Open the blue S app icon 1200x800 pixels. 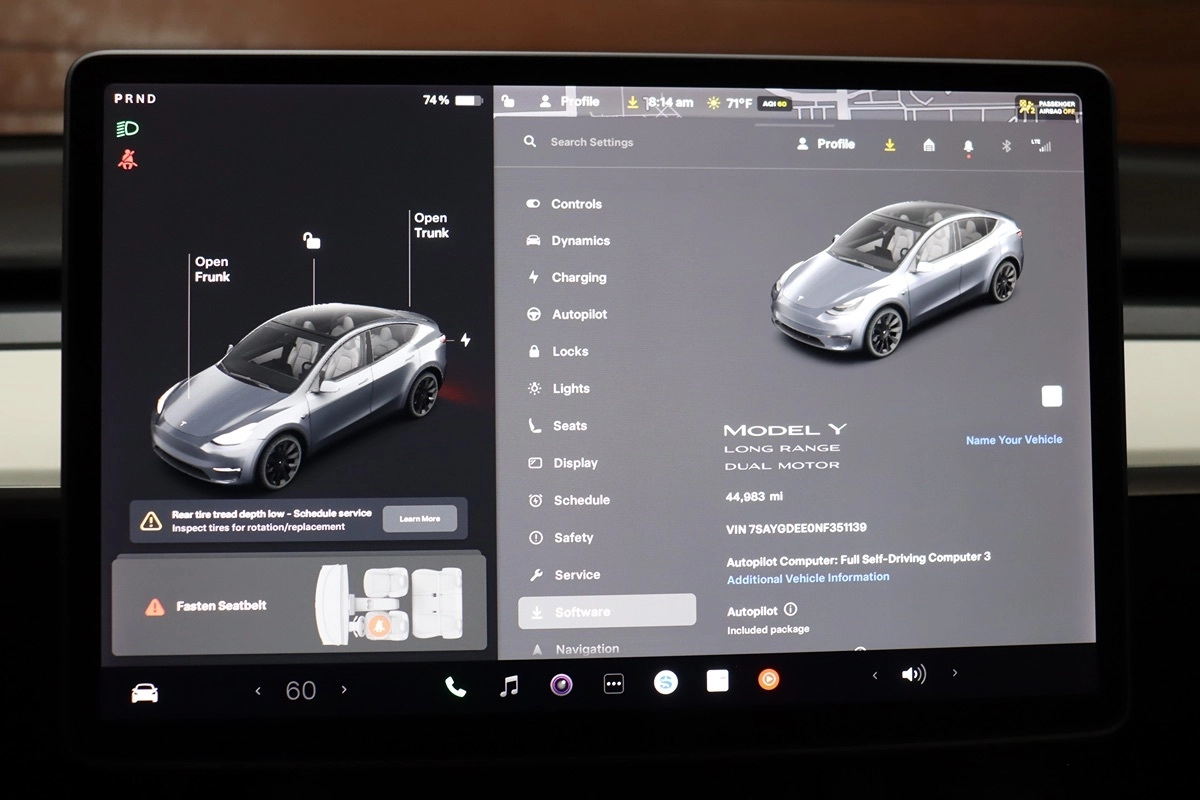pos(666,682)
